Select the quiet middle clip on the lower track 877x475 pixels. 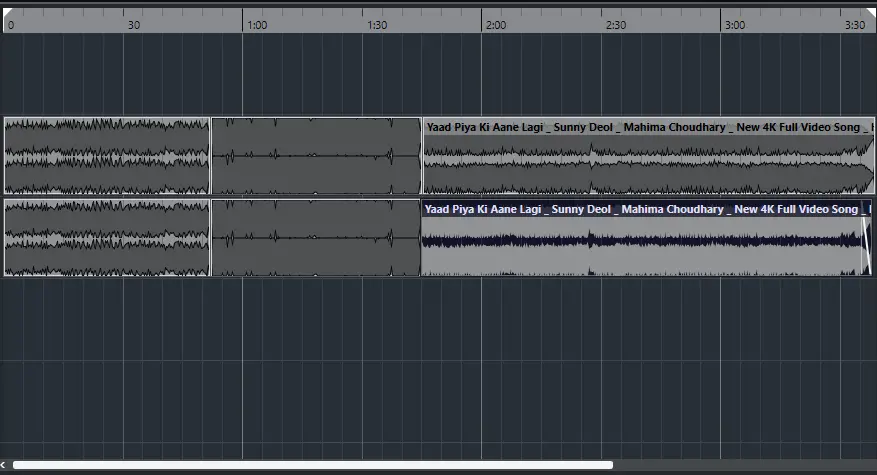point(316,237)
